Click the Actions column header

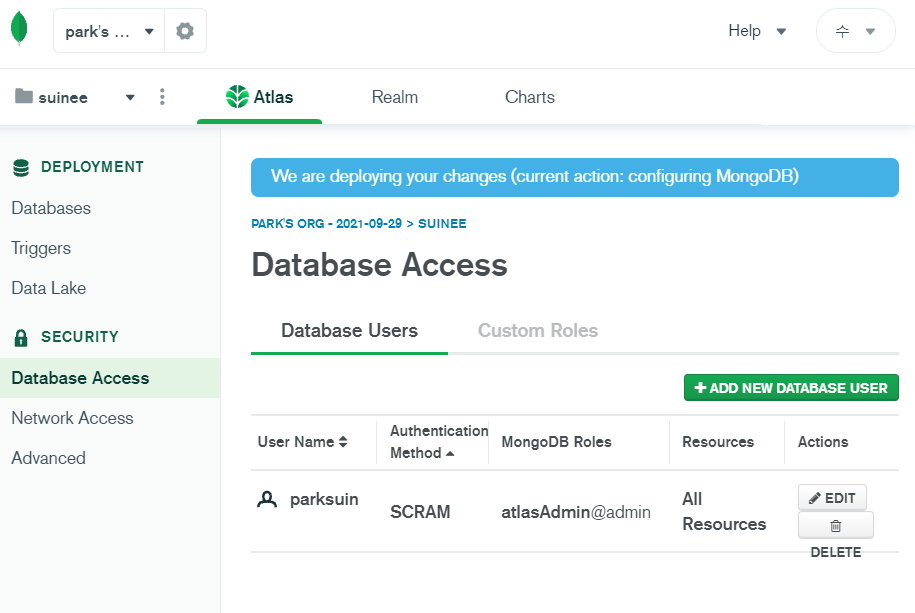(x=823, y=442)
